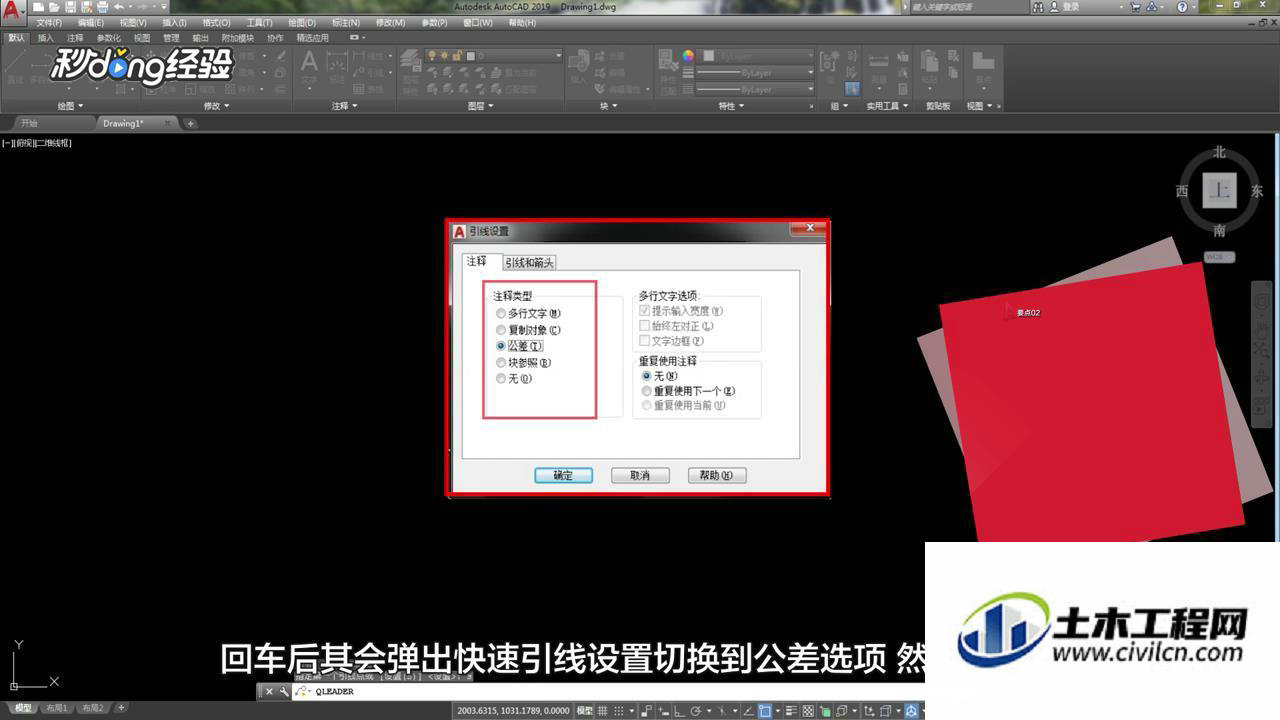
Task: Switch to the 插入 ribbon tab
Action: point(46,38)
